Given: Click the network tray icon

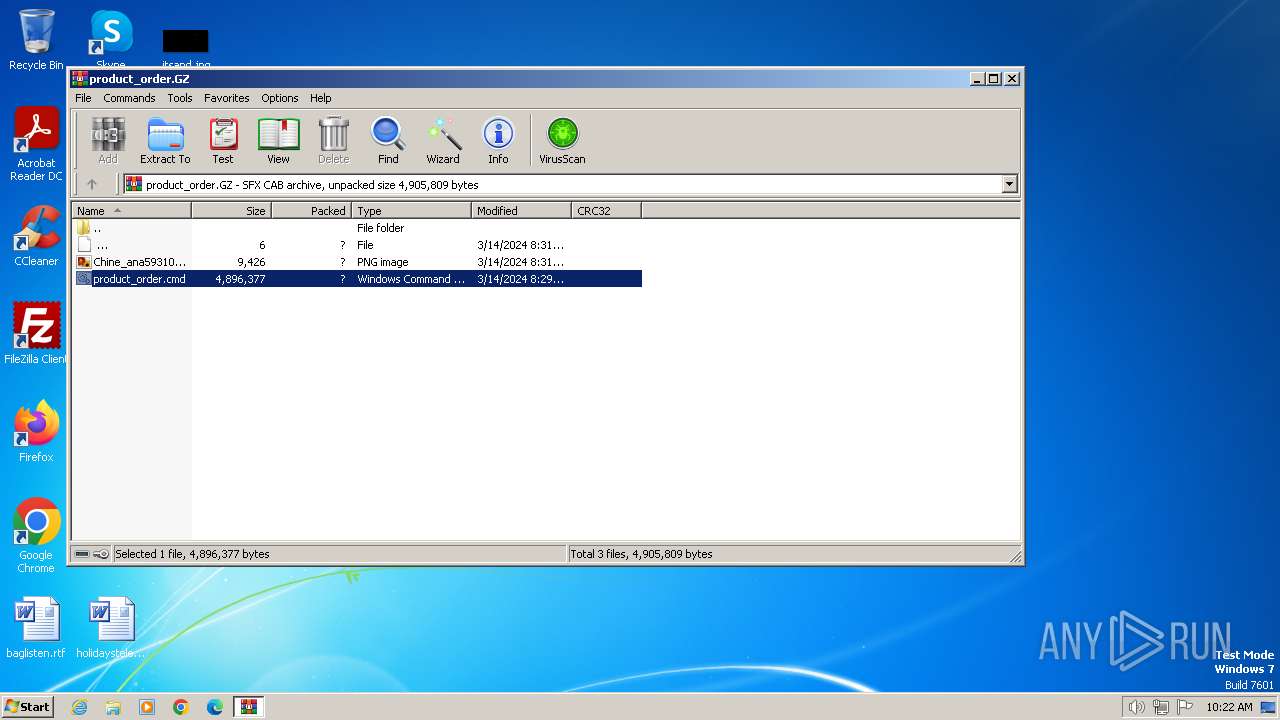Looking at the screenshot, I should click(1161, 707).
